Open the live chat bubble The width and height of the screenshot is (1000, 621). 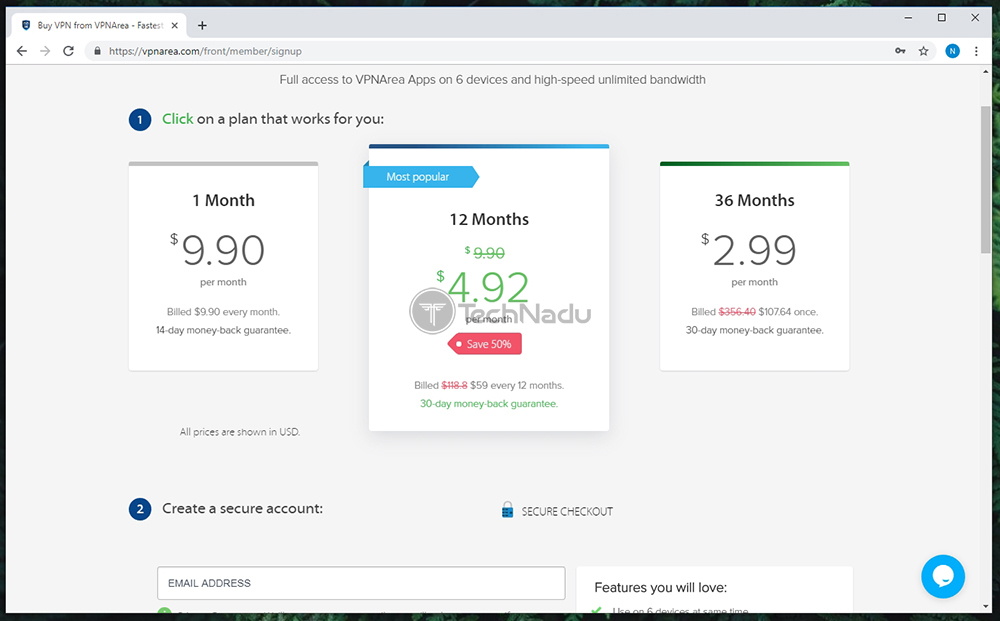coord(943,576)
